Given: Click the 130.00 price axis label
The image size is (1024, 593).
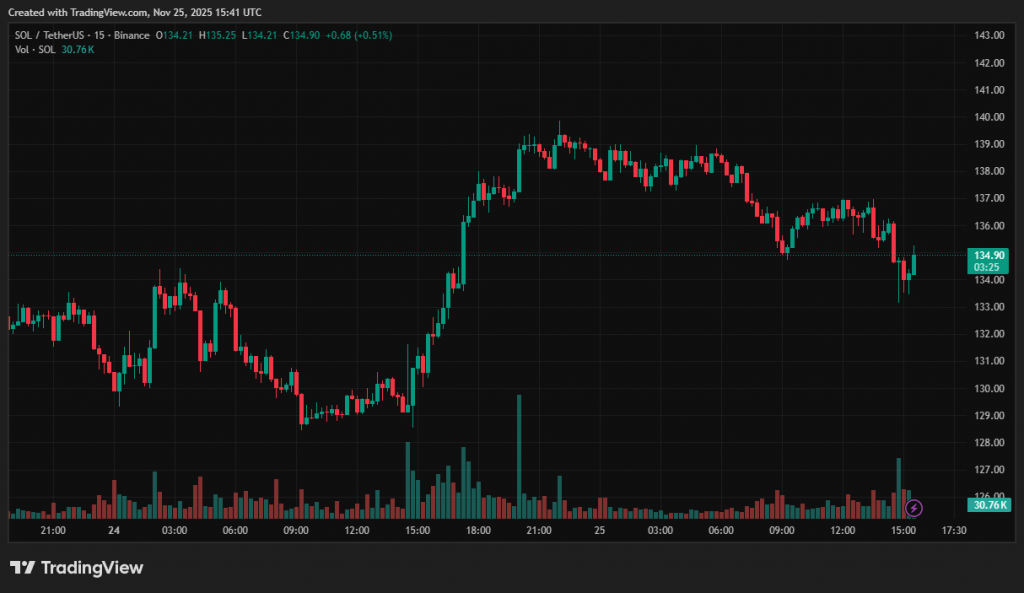Looking at the screenshot, I should (988, 388).
